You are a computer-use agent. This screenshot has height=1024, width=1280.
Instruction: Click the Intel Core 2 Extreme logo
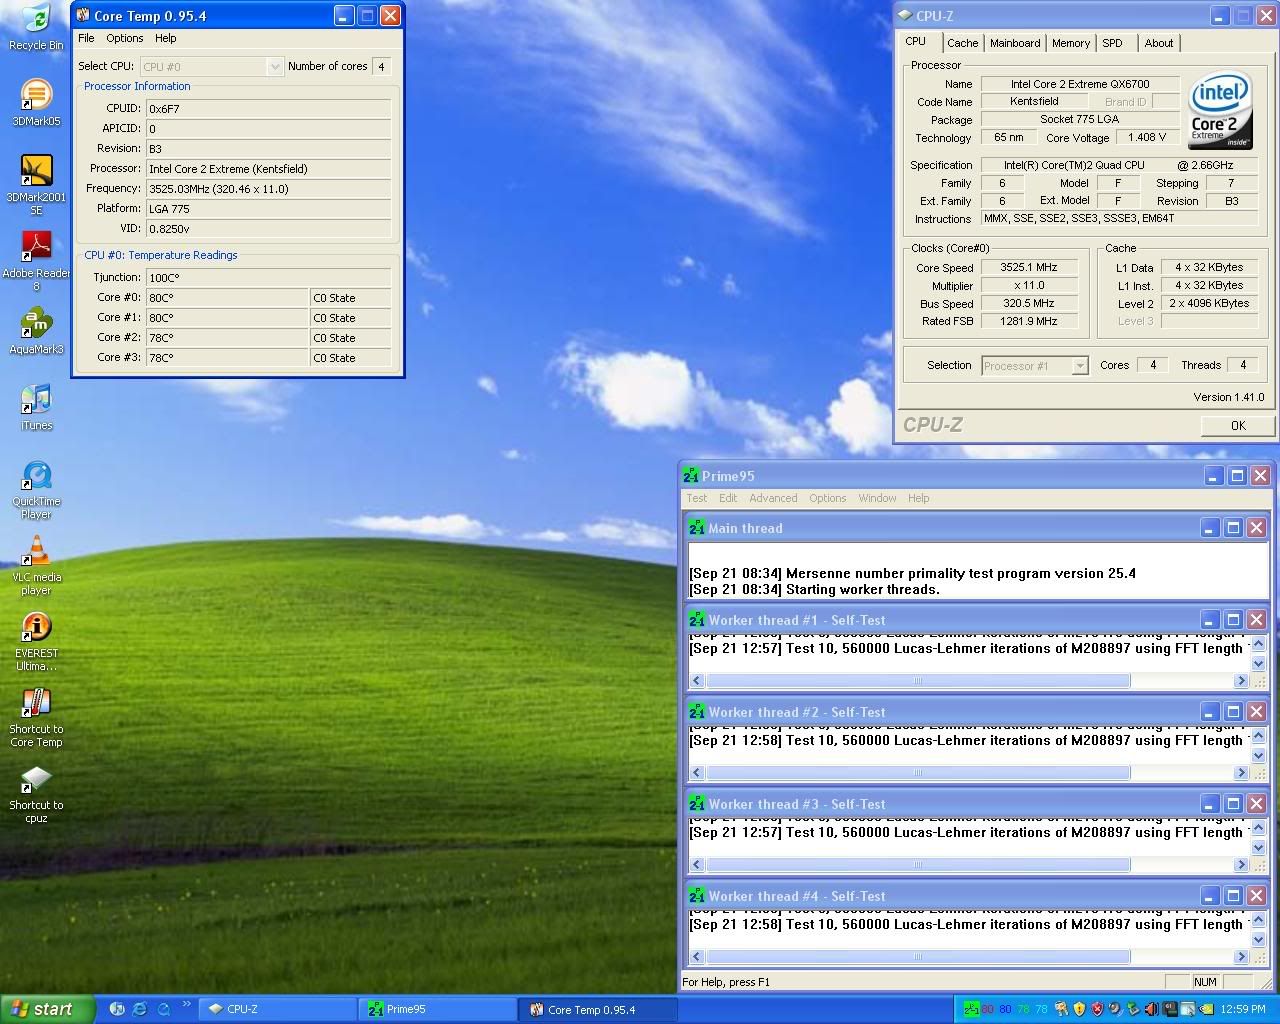[1220, 111]
